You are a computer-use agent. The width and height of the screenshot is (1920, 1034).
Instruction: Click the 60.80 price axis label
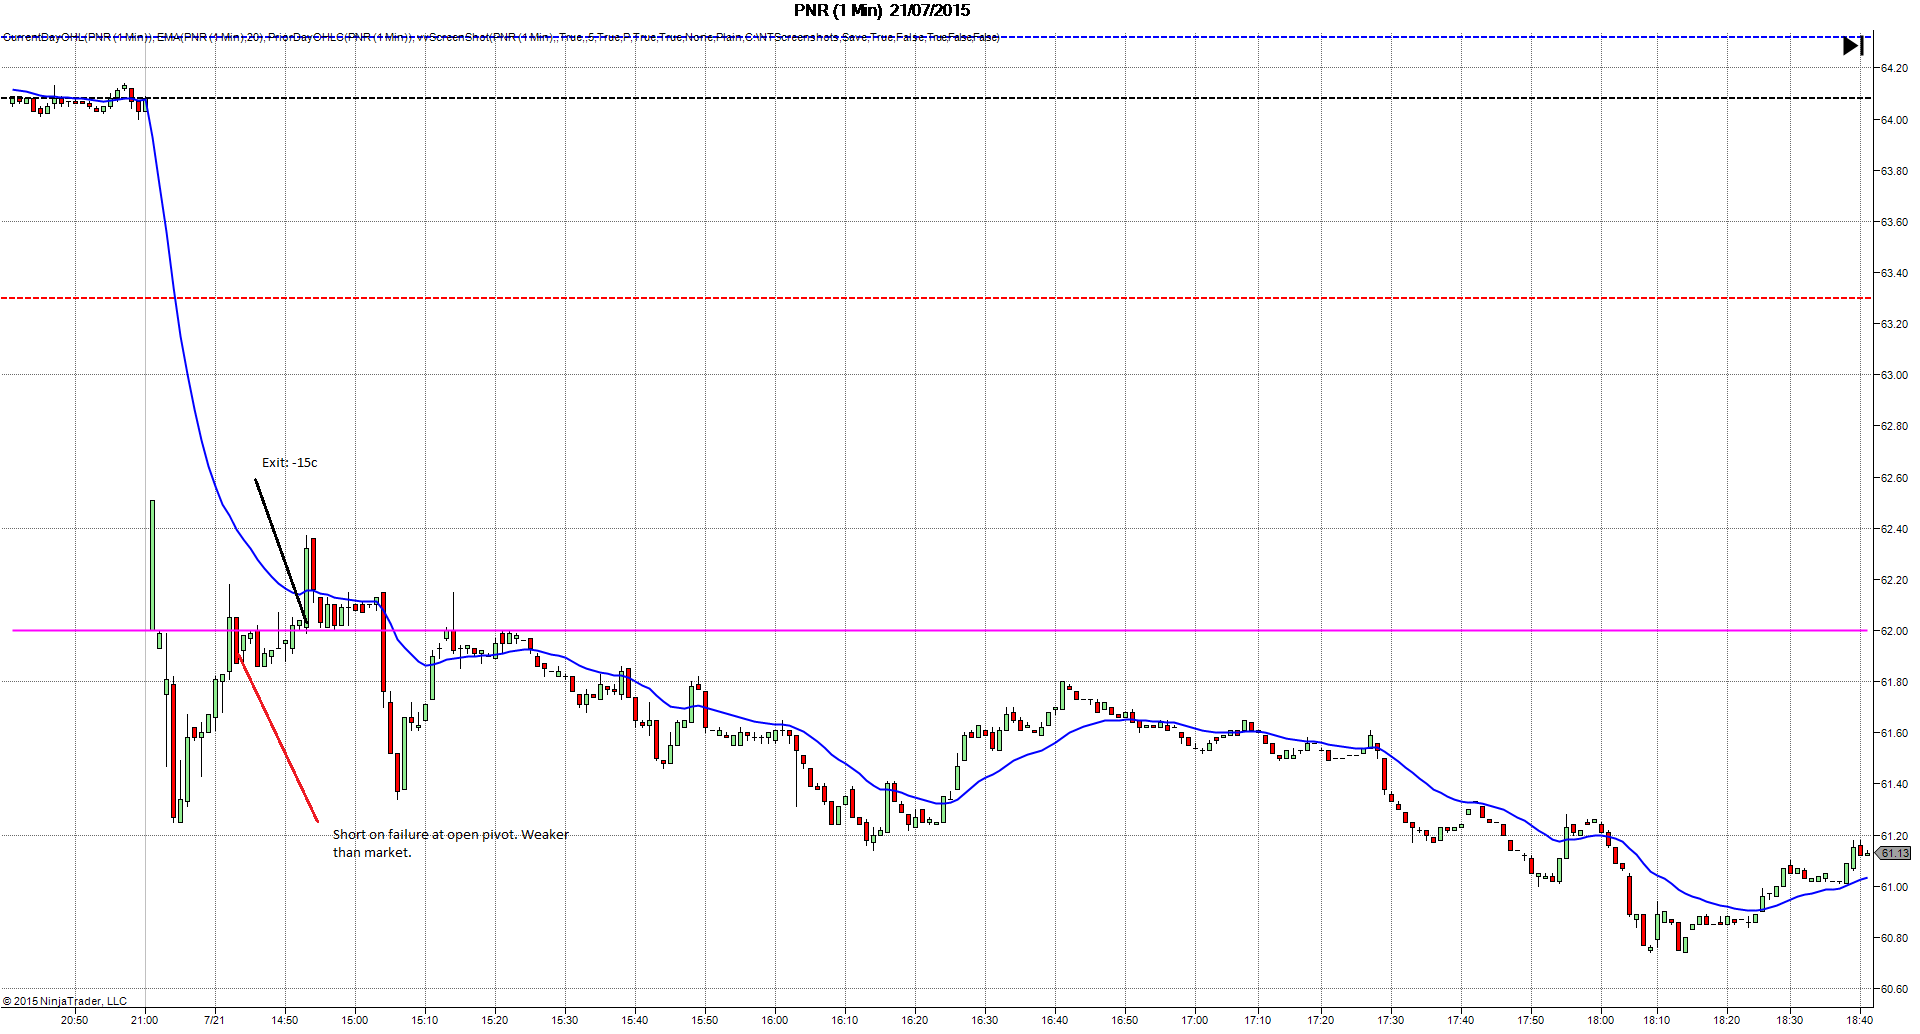(x=1894, y=938)
